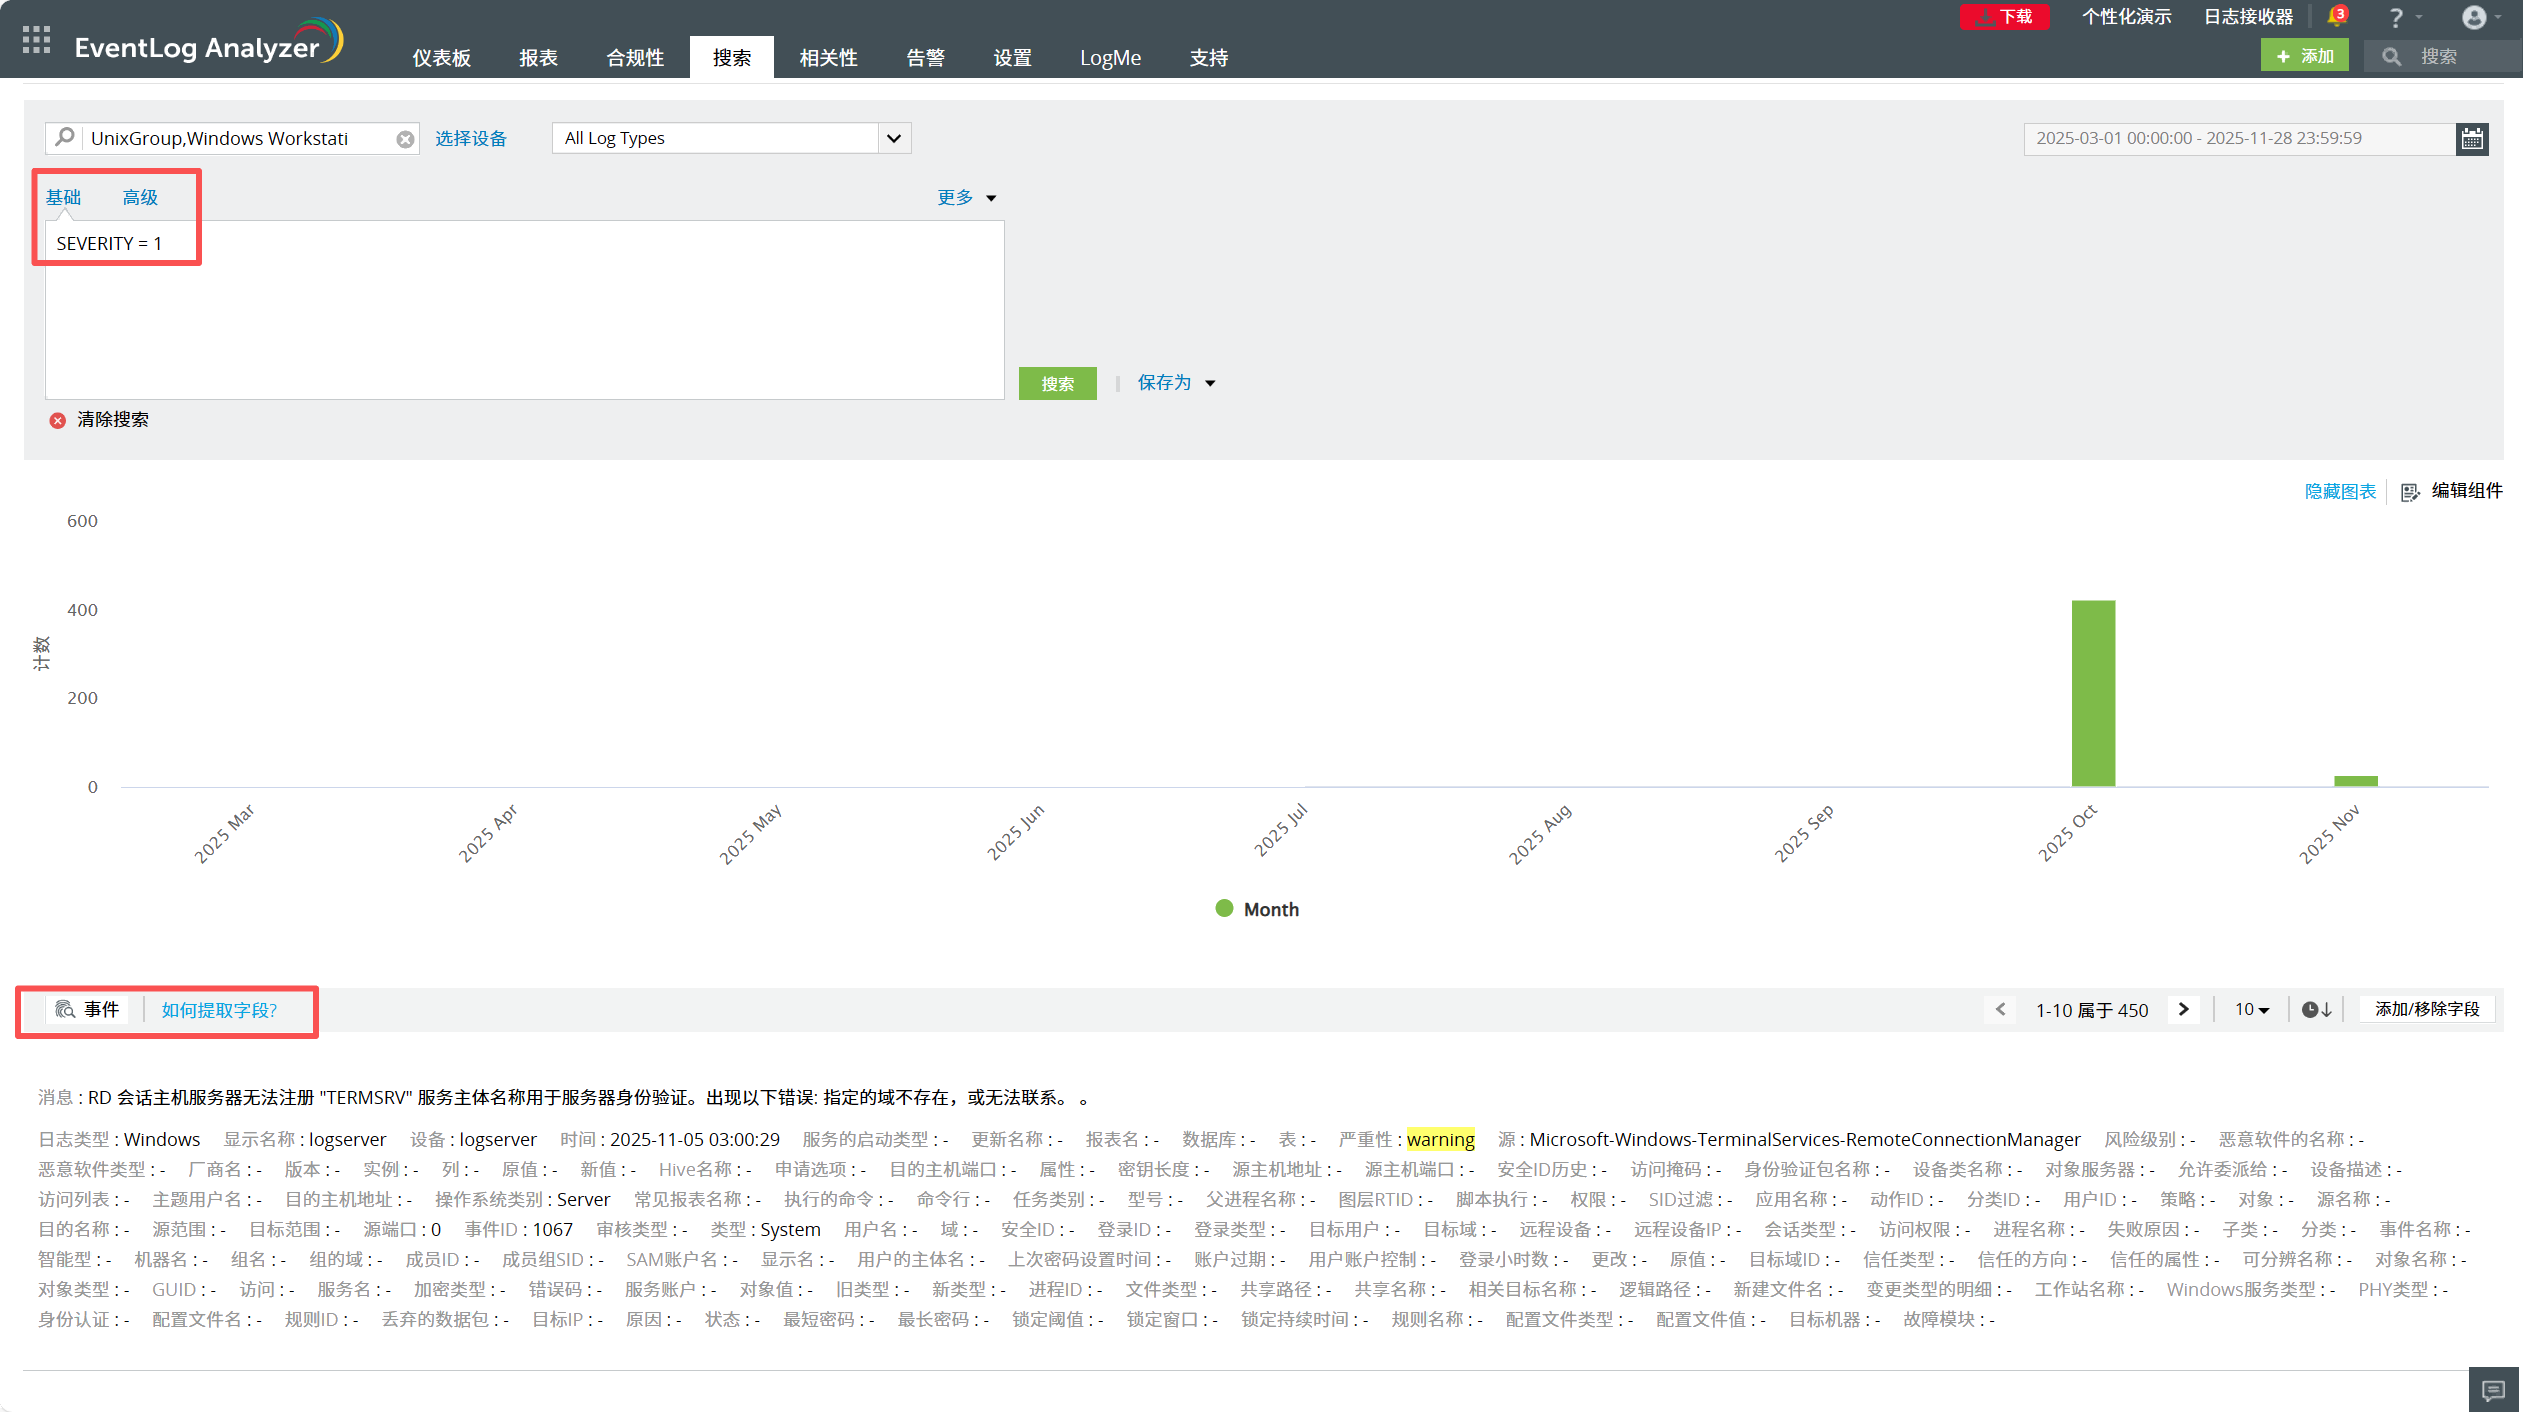2523x1412 pixels.
Task: Open the apps grid menu icon
Action: click(x=36, y=40)
